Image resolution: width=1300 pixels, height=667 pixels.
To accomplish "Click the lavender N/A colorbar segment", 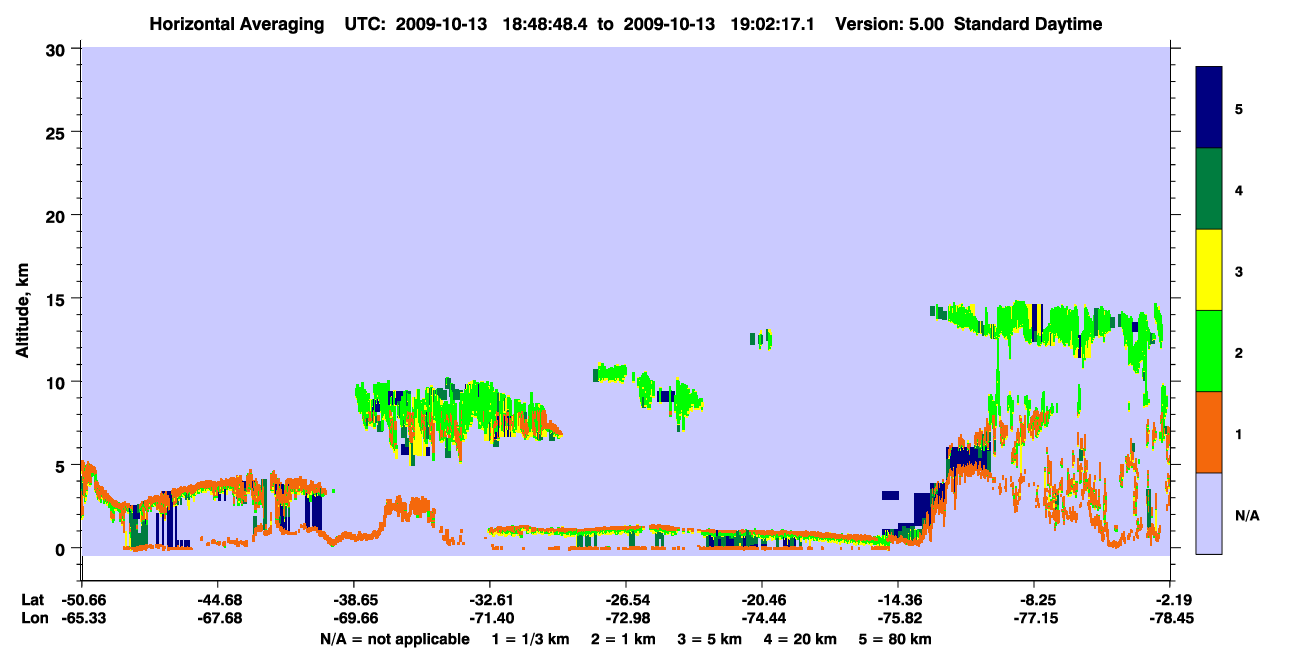I will (1209, 513).
